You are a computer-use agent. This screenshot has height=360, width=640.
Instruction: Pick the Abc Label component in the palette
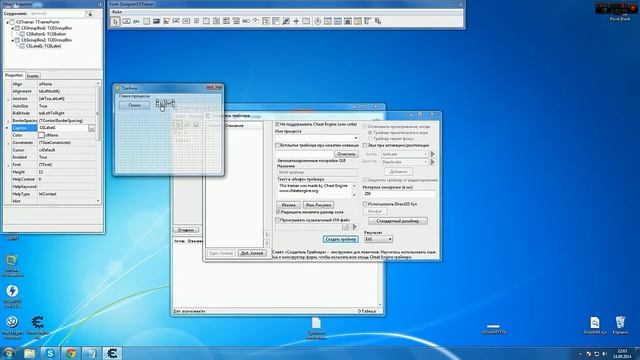(136, 21)
